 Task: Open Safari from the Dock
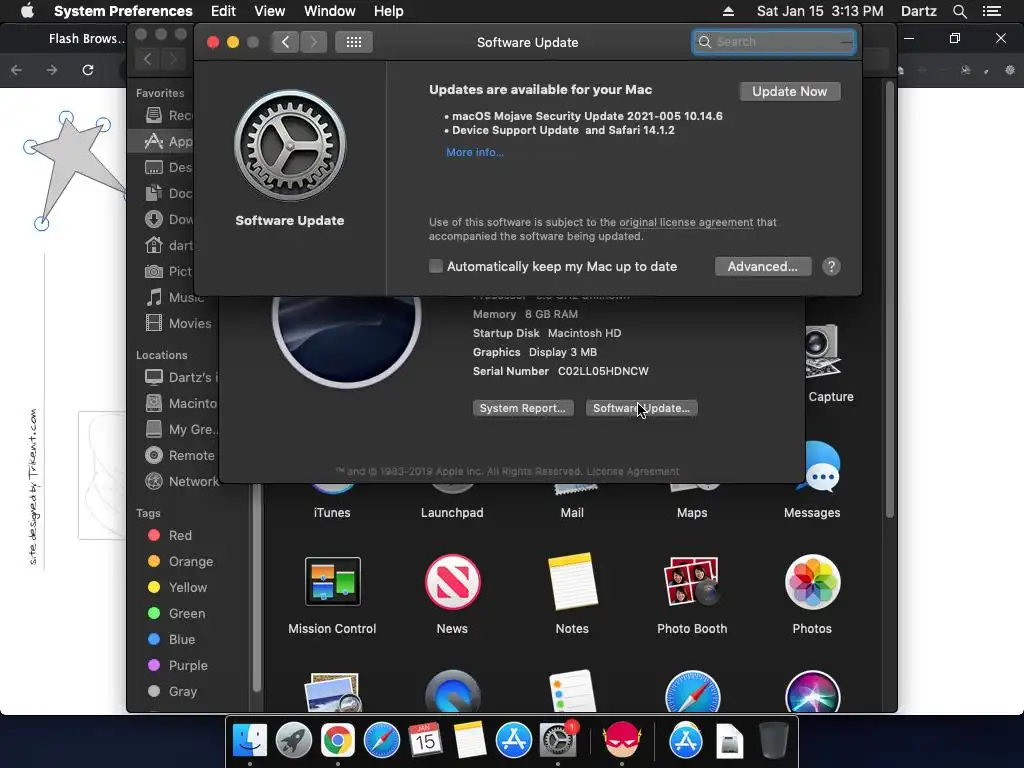pyautogui.click(x=381, y=741)
